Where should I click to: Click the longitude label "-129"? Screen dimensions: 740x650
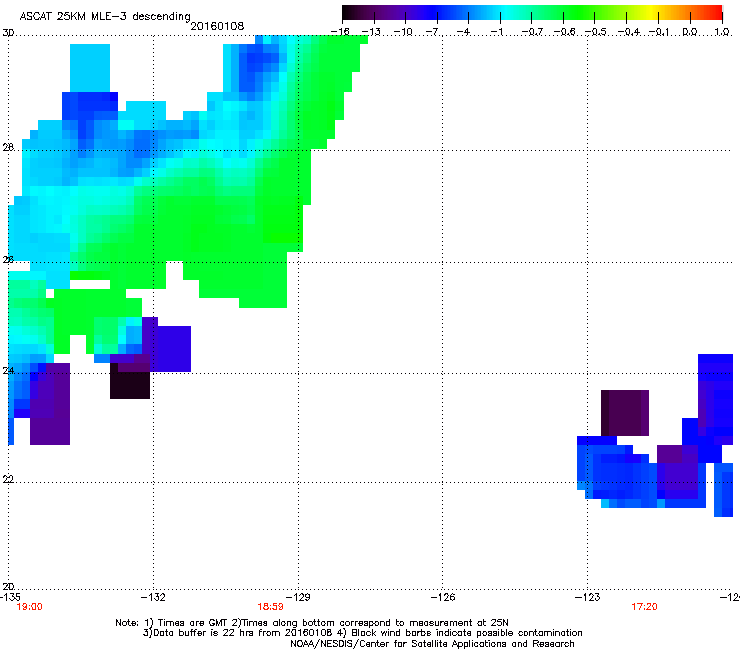(x=298, y=598)
